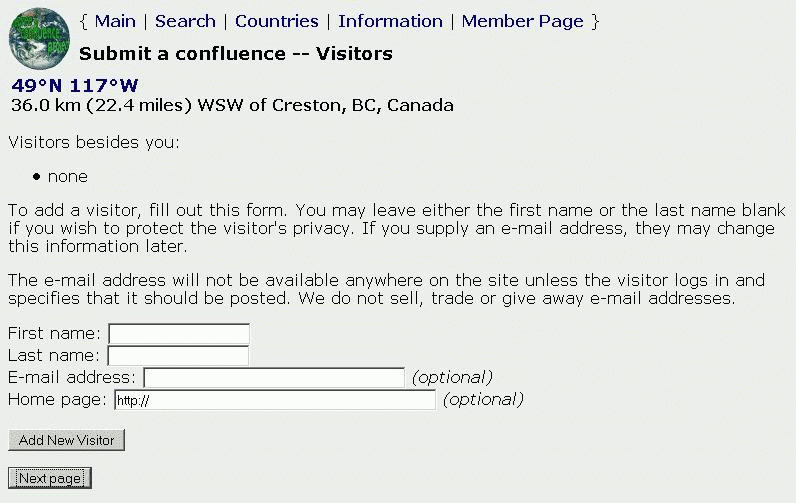Open the Countries navigation link
This screenshot has height=503, width=796.
click(277, 21)
